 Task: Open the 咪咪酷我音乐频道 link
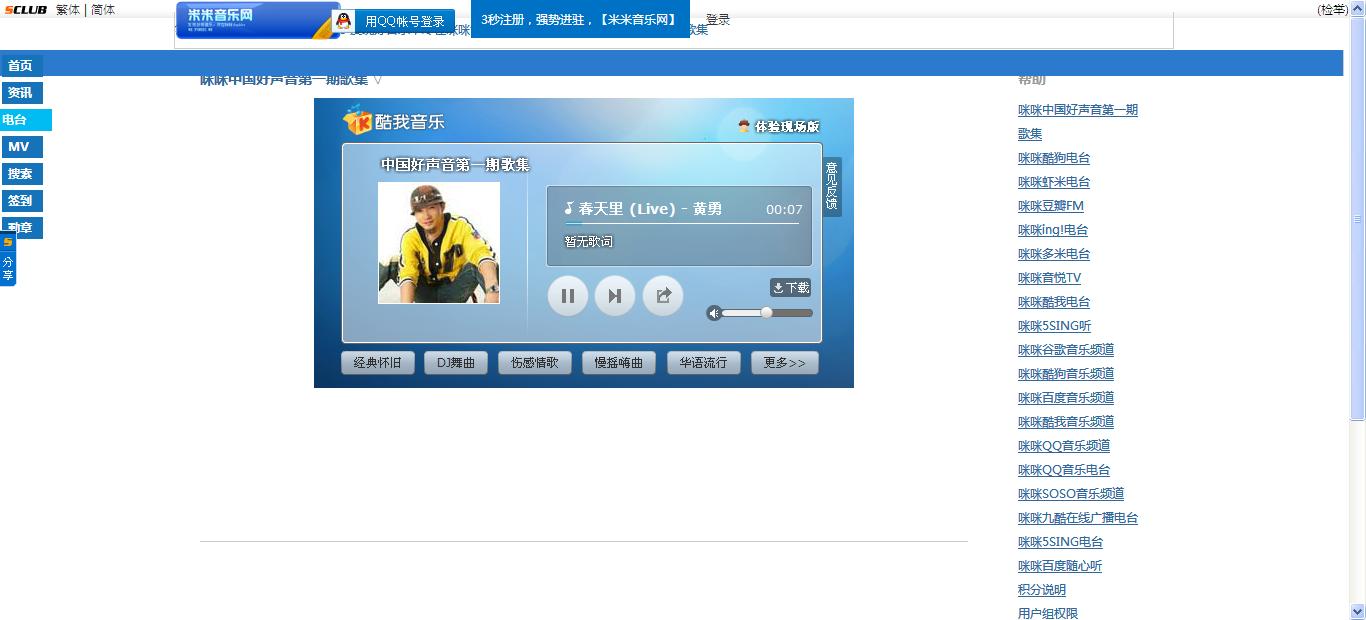pyautogui.click(x=1066, y=422)
